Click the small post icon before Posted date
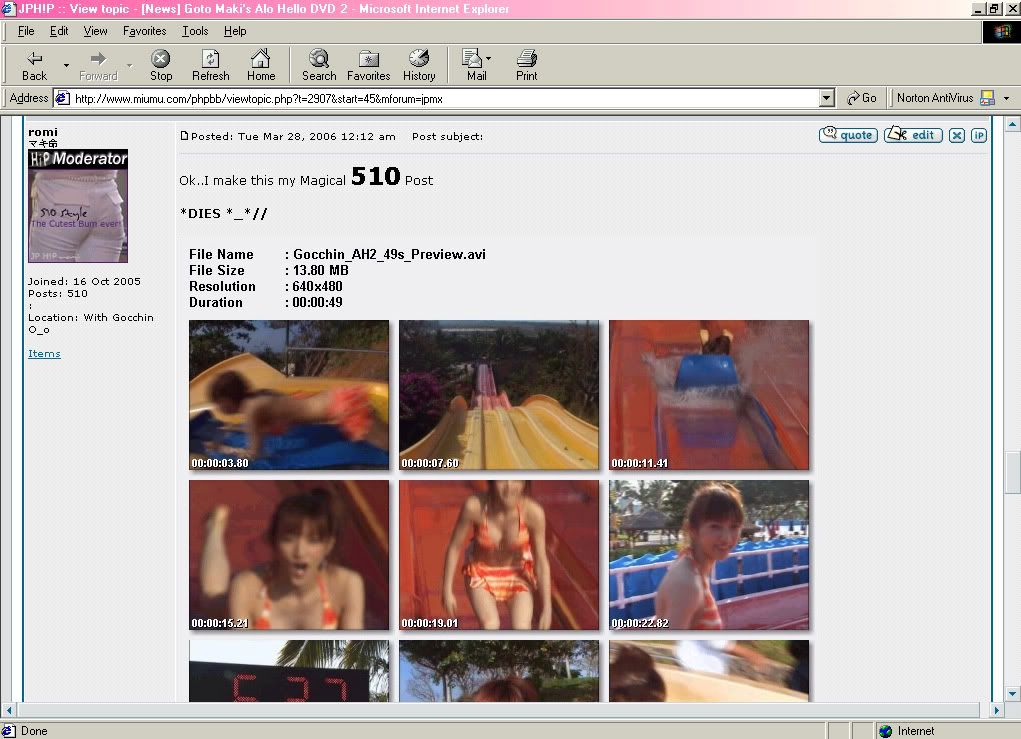 [184, 136]
